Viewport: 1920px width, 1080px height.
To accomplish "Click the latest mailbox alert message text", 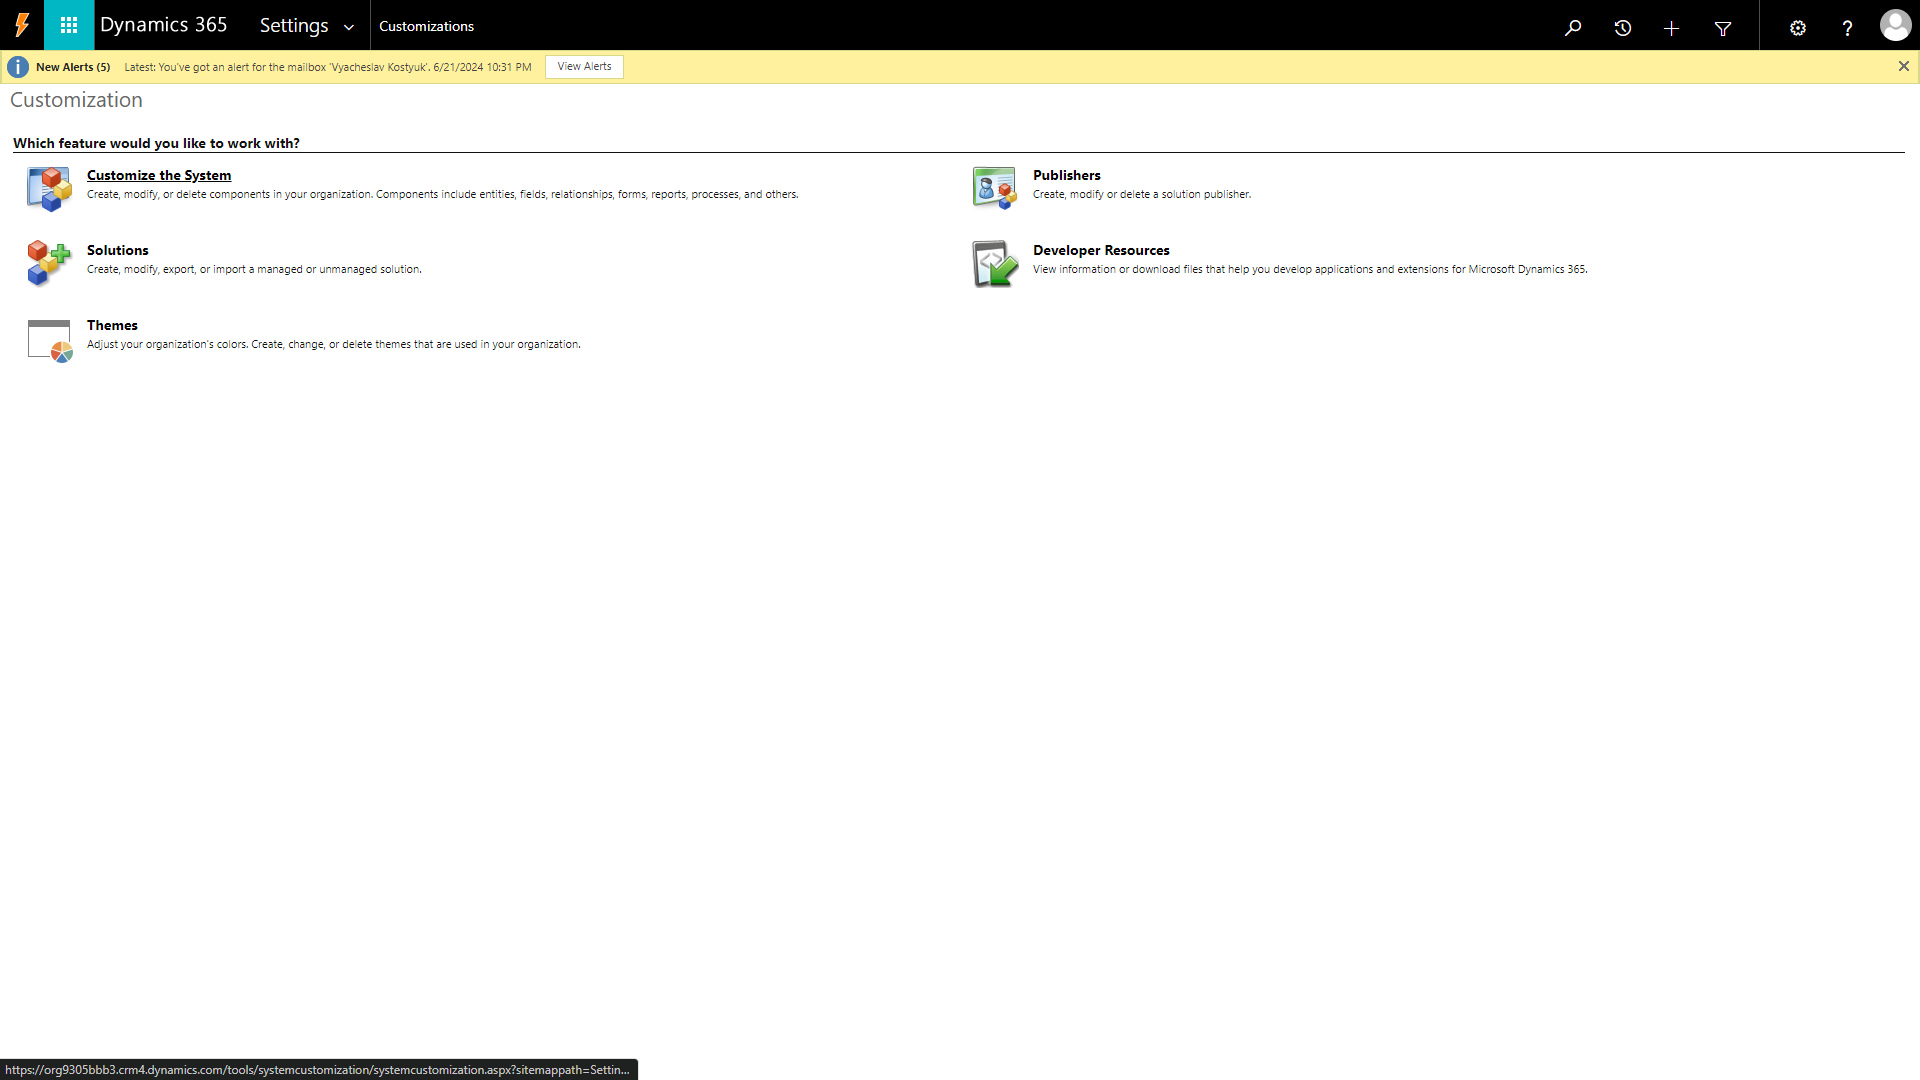I will tap(328, 67).
